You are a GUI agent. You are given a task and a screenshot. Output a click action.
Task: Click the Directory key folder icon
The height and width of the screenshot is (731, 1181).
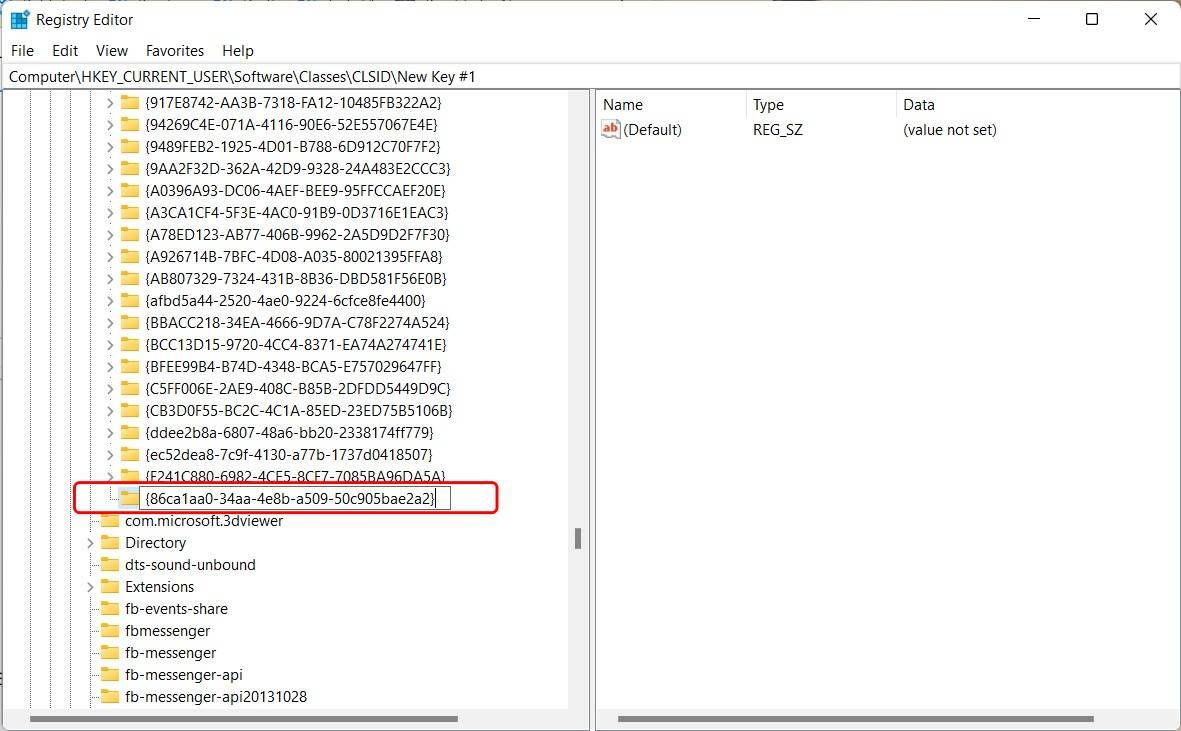click(x=110, y=543)
